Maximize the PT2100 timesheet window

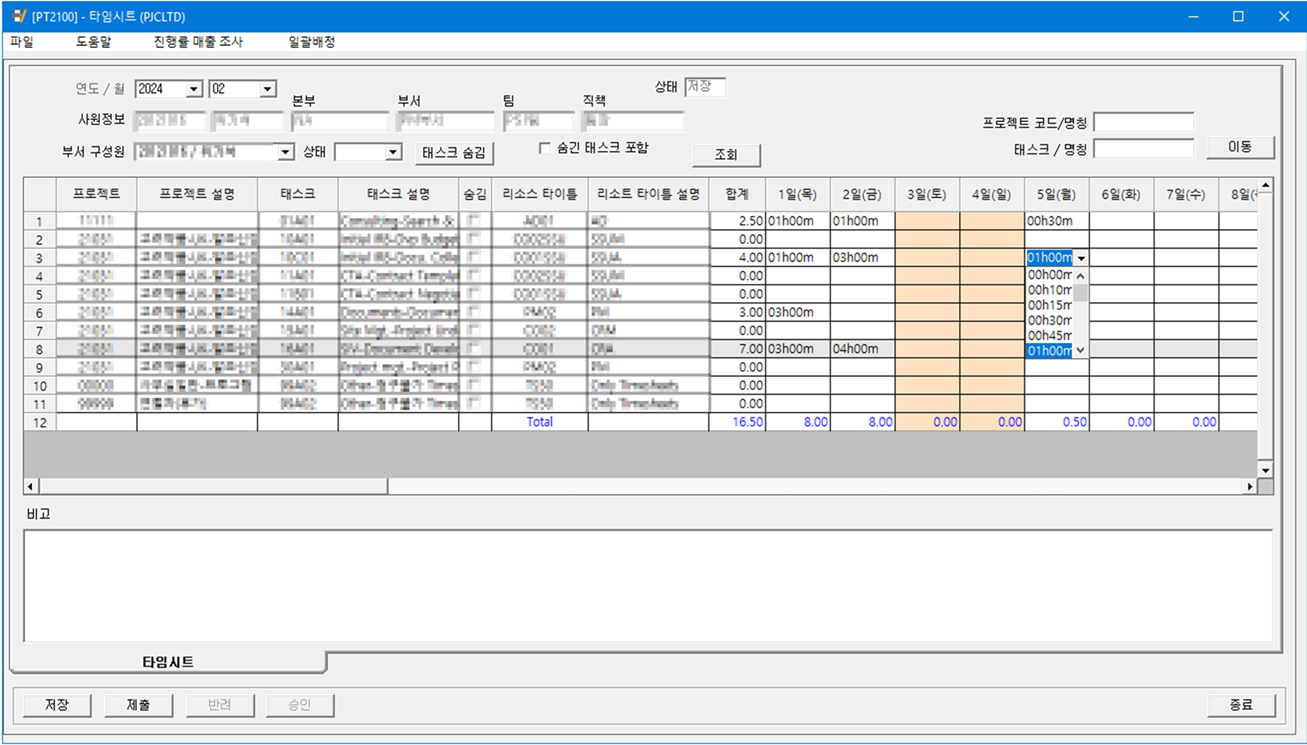(1238, 16)
